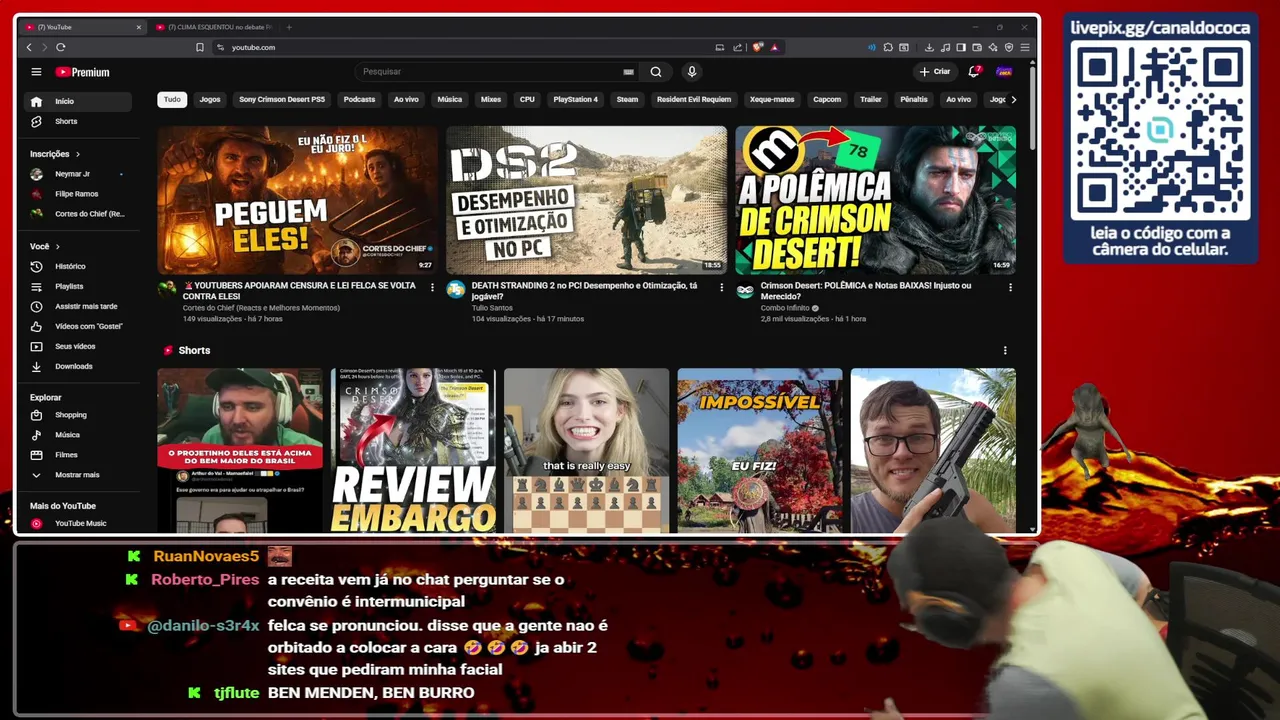Viewport: 1280px width, 720px height.
Task: Click the share page icon in address bar
Action: (737, 47)
